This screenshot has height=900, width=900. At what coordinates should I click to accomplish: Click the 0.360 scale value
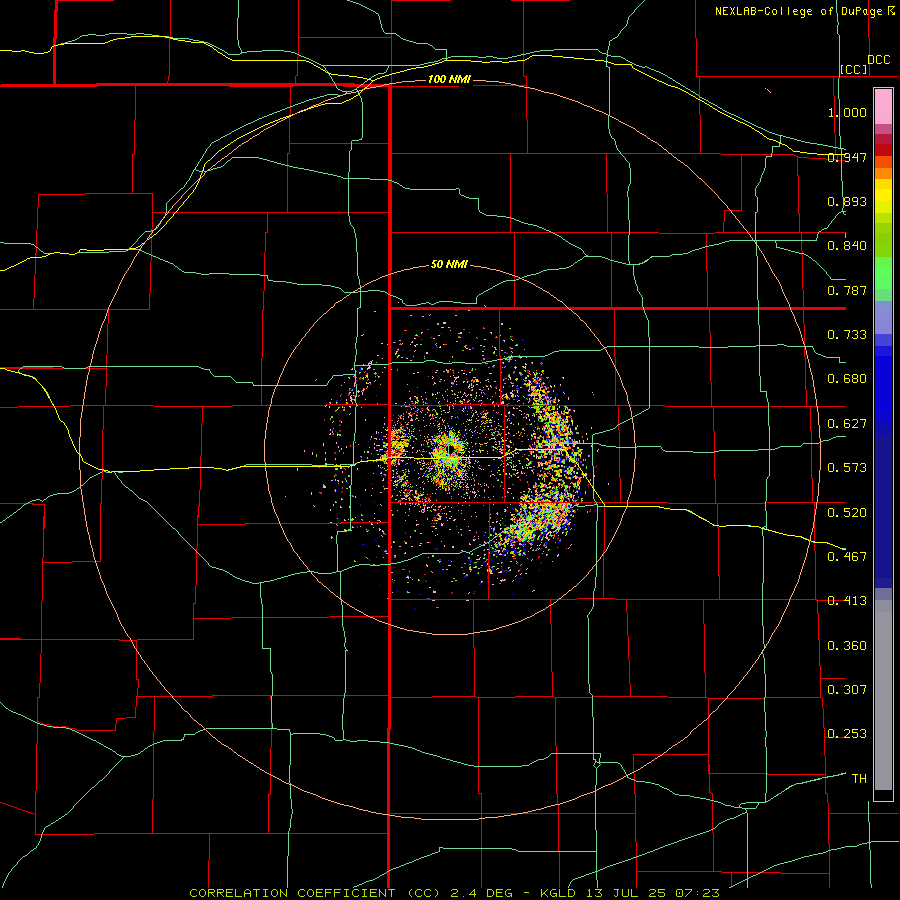click(x=847, y=646)
